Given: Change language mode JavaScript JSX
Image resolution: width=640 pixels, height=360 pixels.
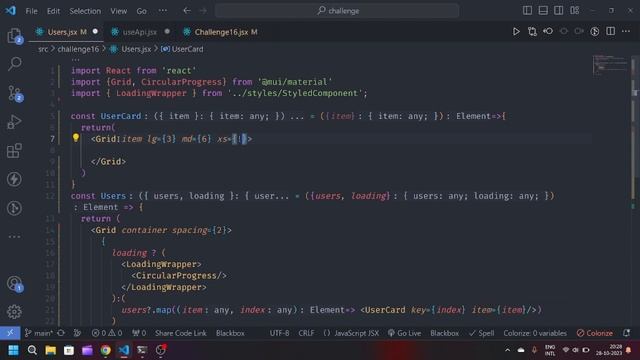Looking at the screenshot, I should pyautogui.click(x=356, y=333).
